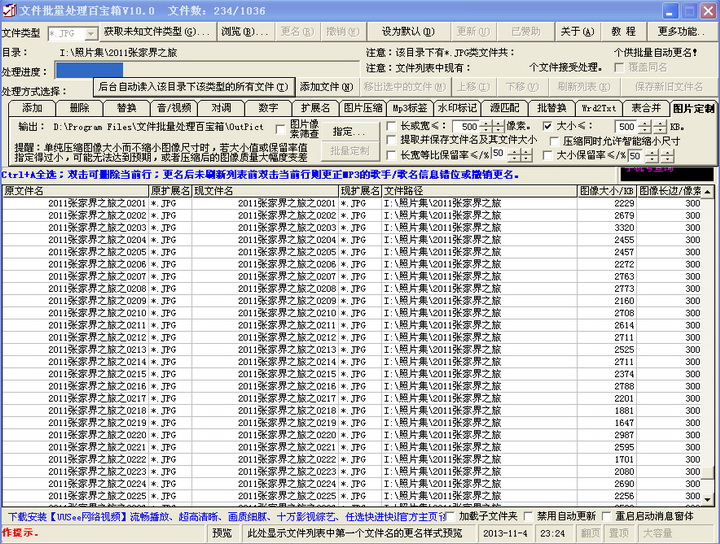Image resolution: width=720 pixels, height=544 pixels.
Task: Open the 文件类型 *.JPG dropdown
Action: coord(90,33)
